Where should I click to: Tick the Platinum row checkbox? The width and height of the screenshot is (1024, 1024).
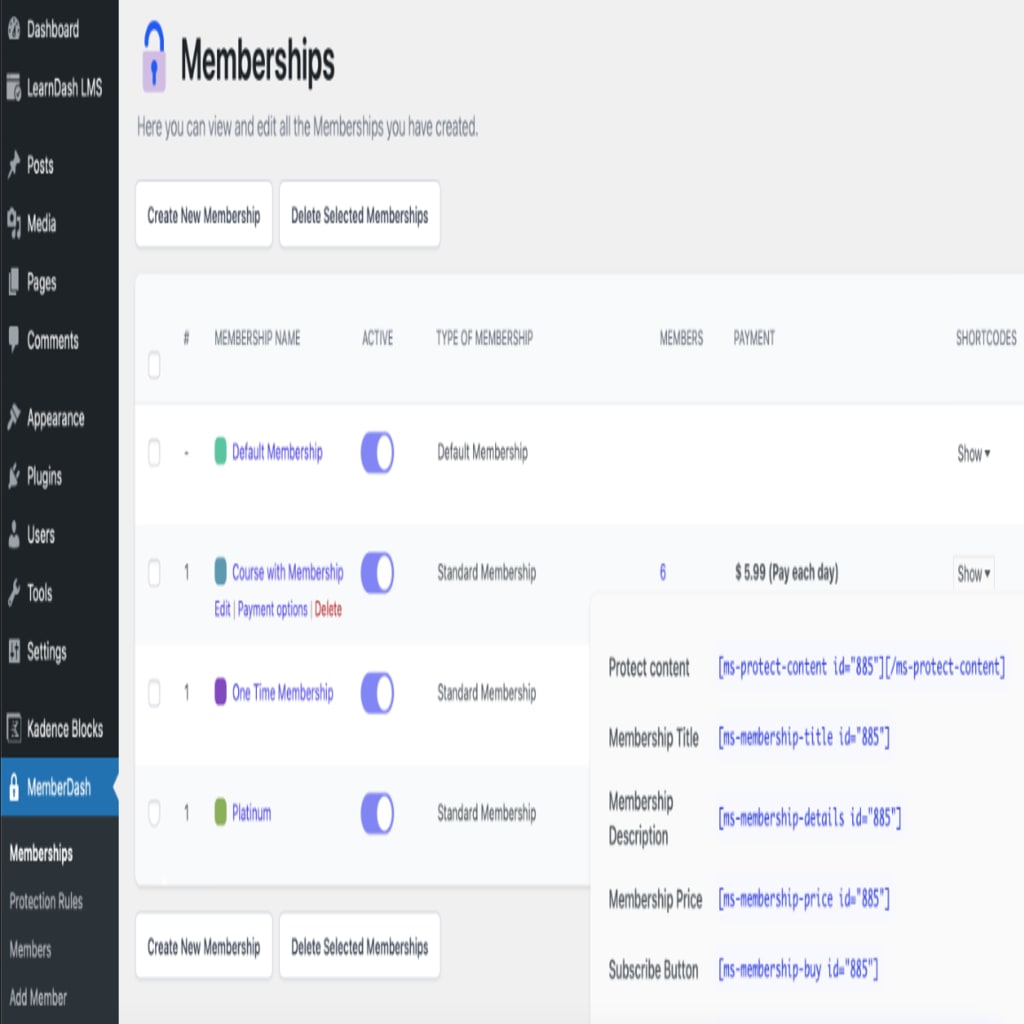click(154, 813)
